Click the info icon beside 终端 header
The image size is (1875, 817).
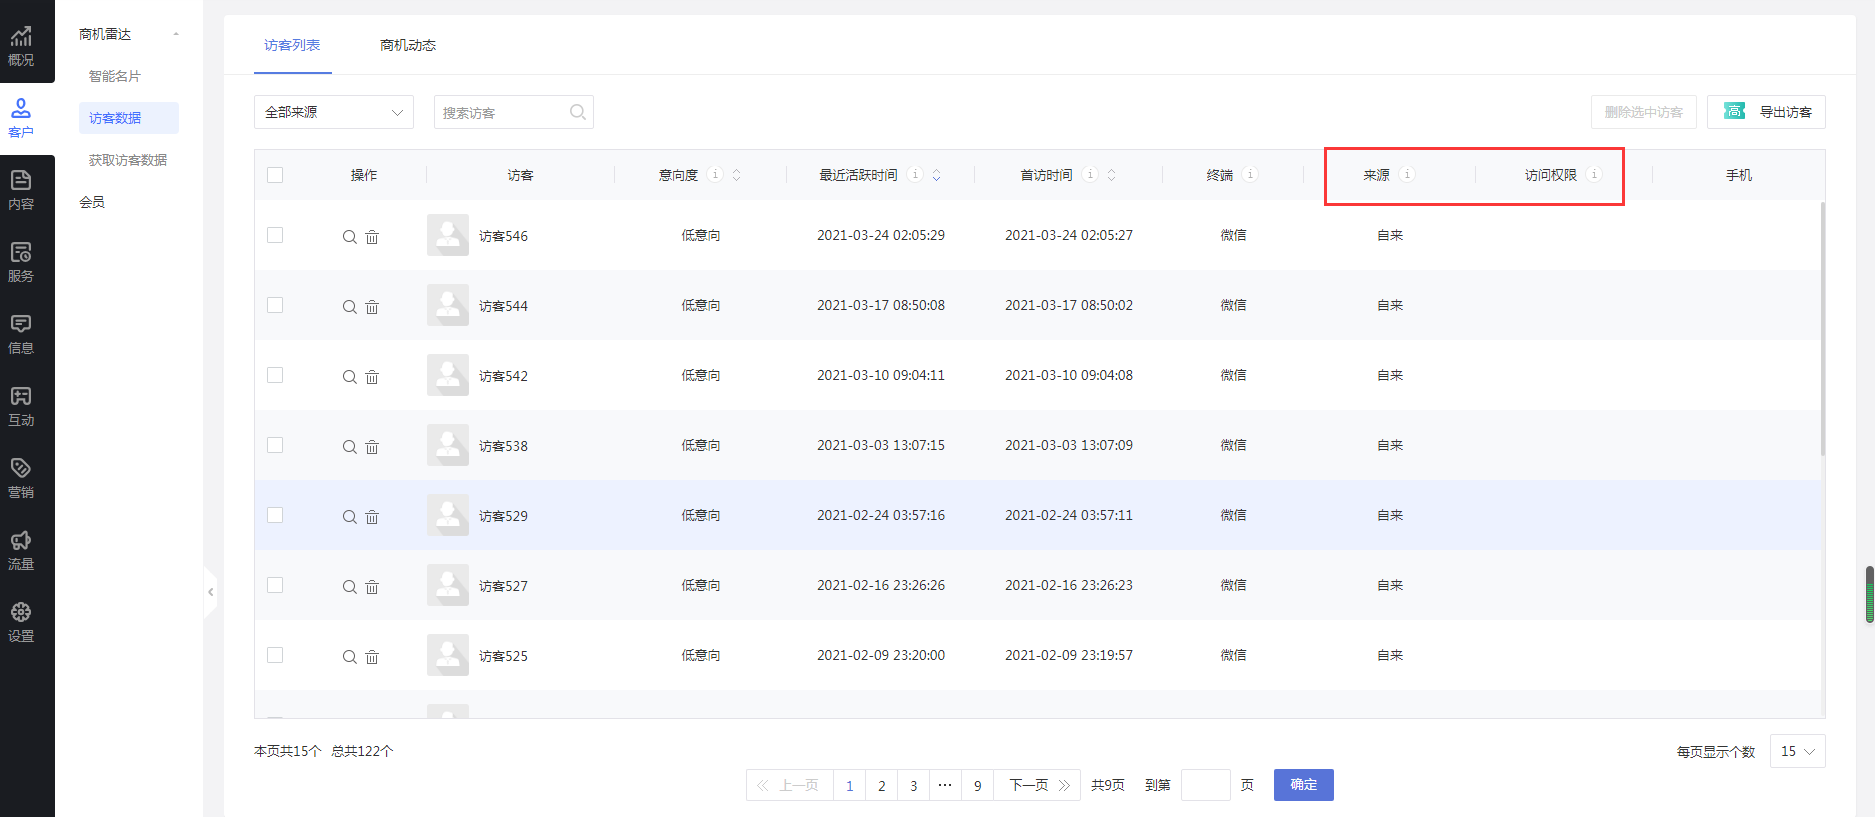(x=1250, y=174)
